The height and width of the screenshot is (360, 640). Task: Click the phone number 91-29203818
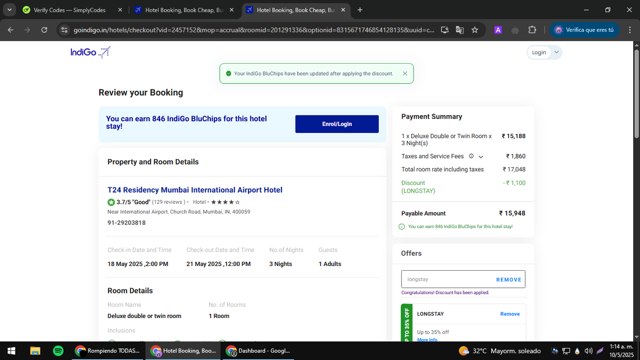[x=127, y=223]
